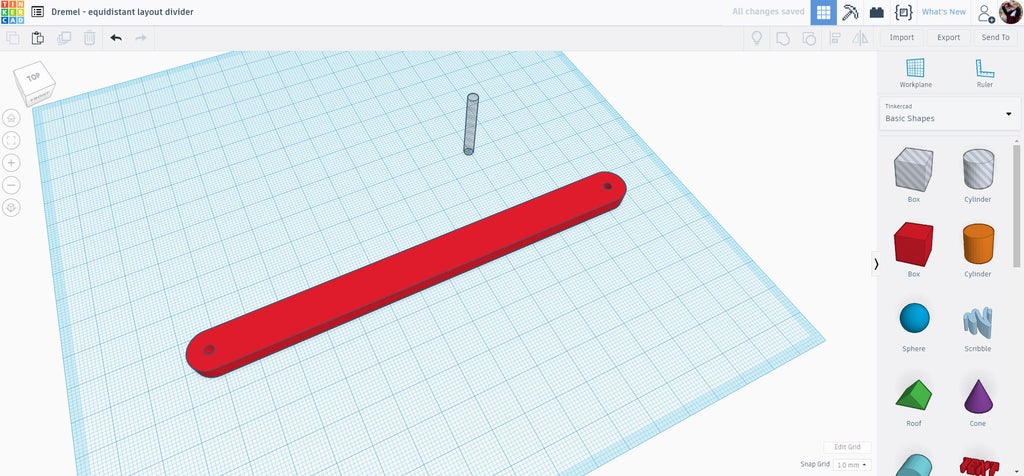Click the Edit Grid button

point(847,447)
